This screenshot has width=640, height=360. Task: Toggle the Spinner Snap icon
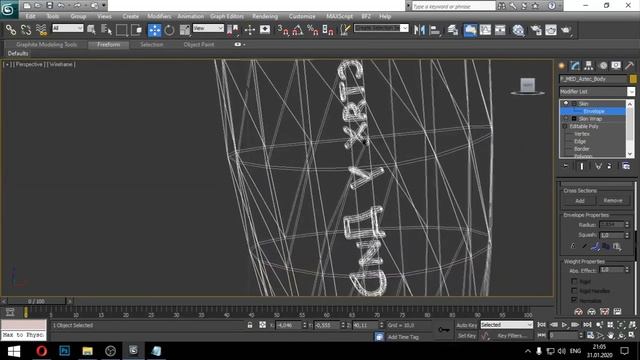click(328, 30)
